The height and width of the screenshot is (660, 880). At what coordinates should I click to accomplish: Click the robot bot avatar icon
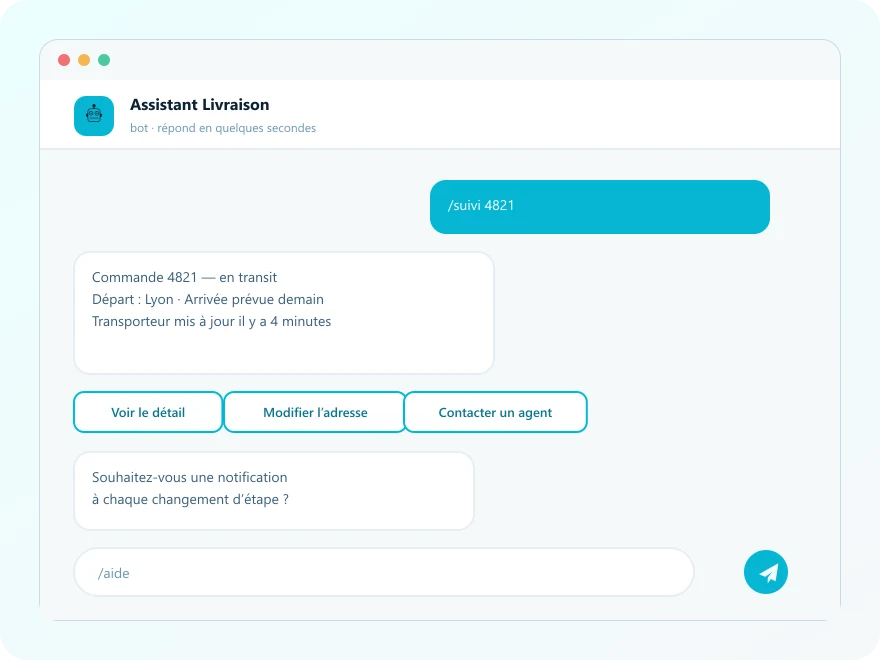pos(94,116)
